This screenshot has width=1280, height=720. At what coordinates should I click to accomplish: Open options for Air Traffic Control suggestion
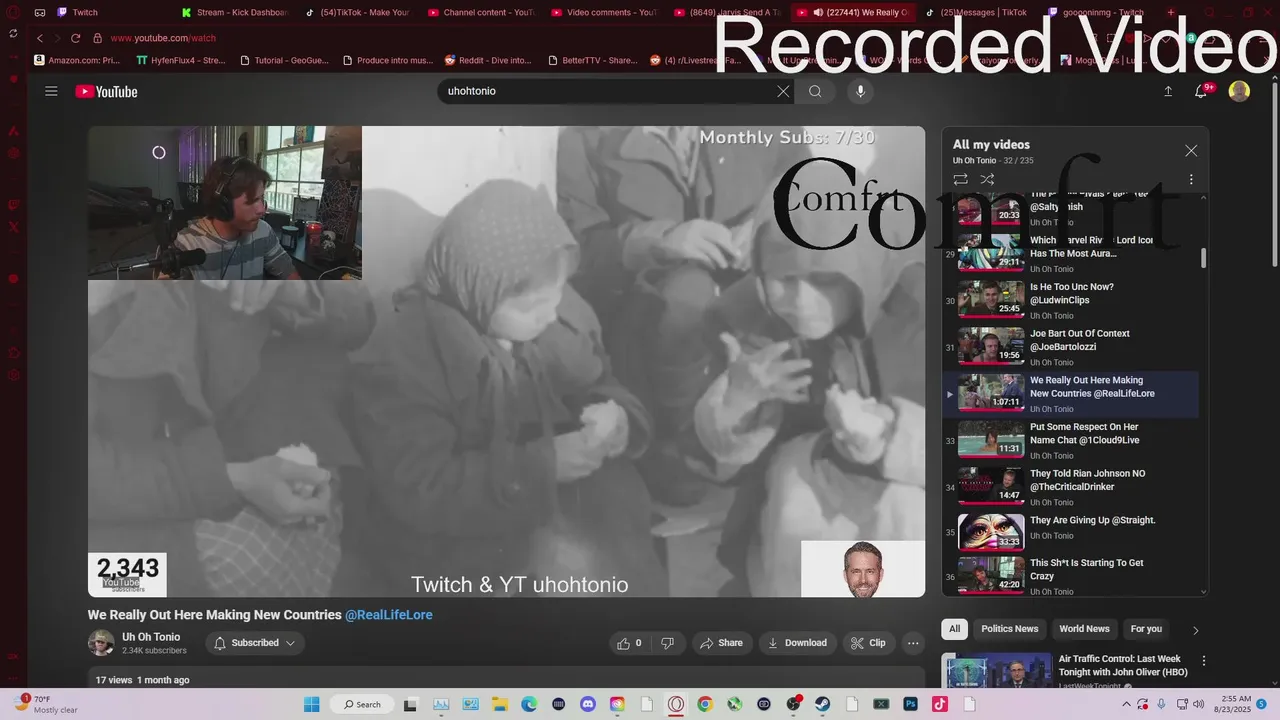tap(1204, 661)
